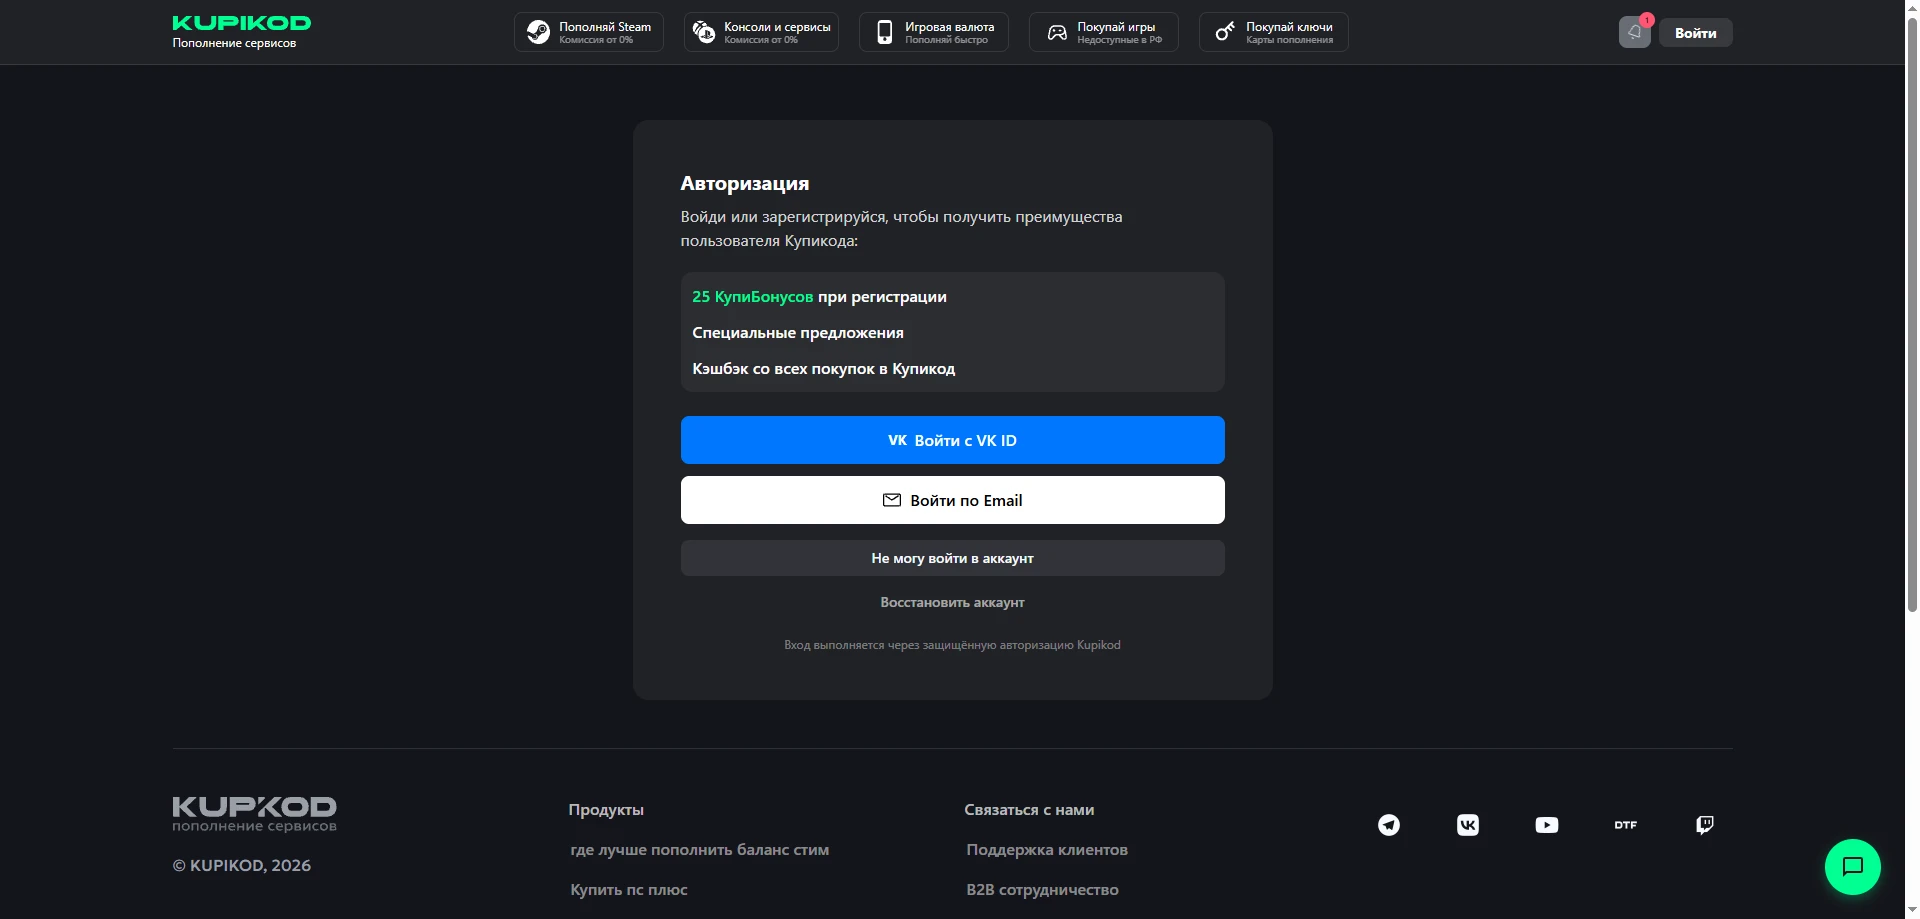
Task: Click the Войти button in header
Action: point(1696,33)
